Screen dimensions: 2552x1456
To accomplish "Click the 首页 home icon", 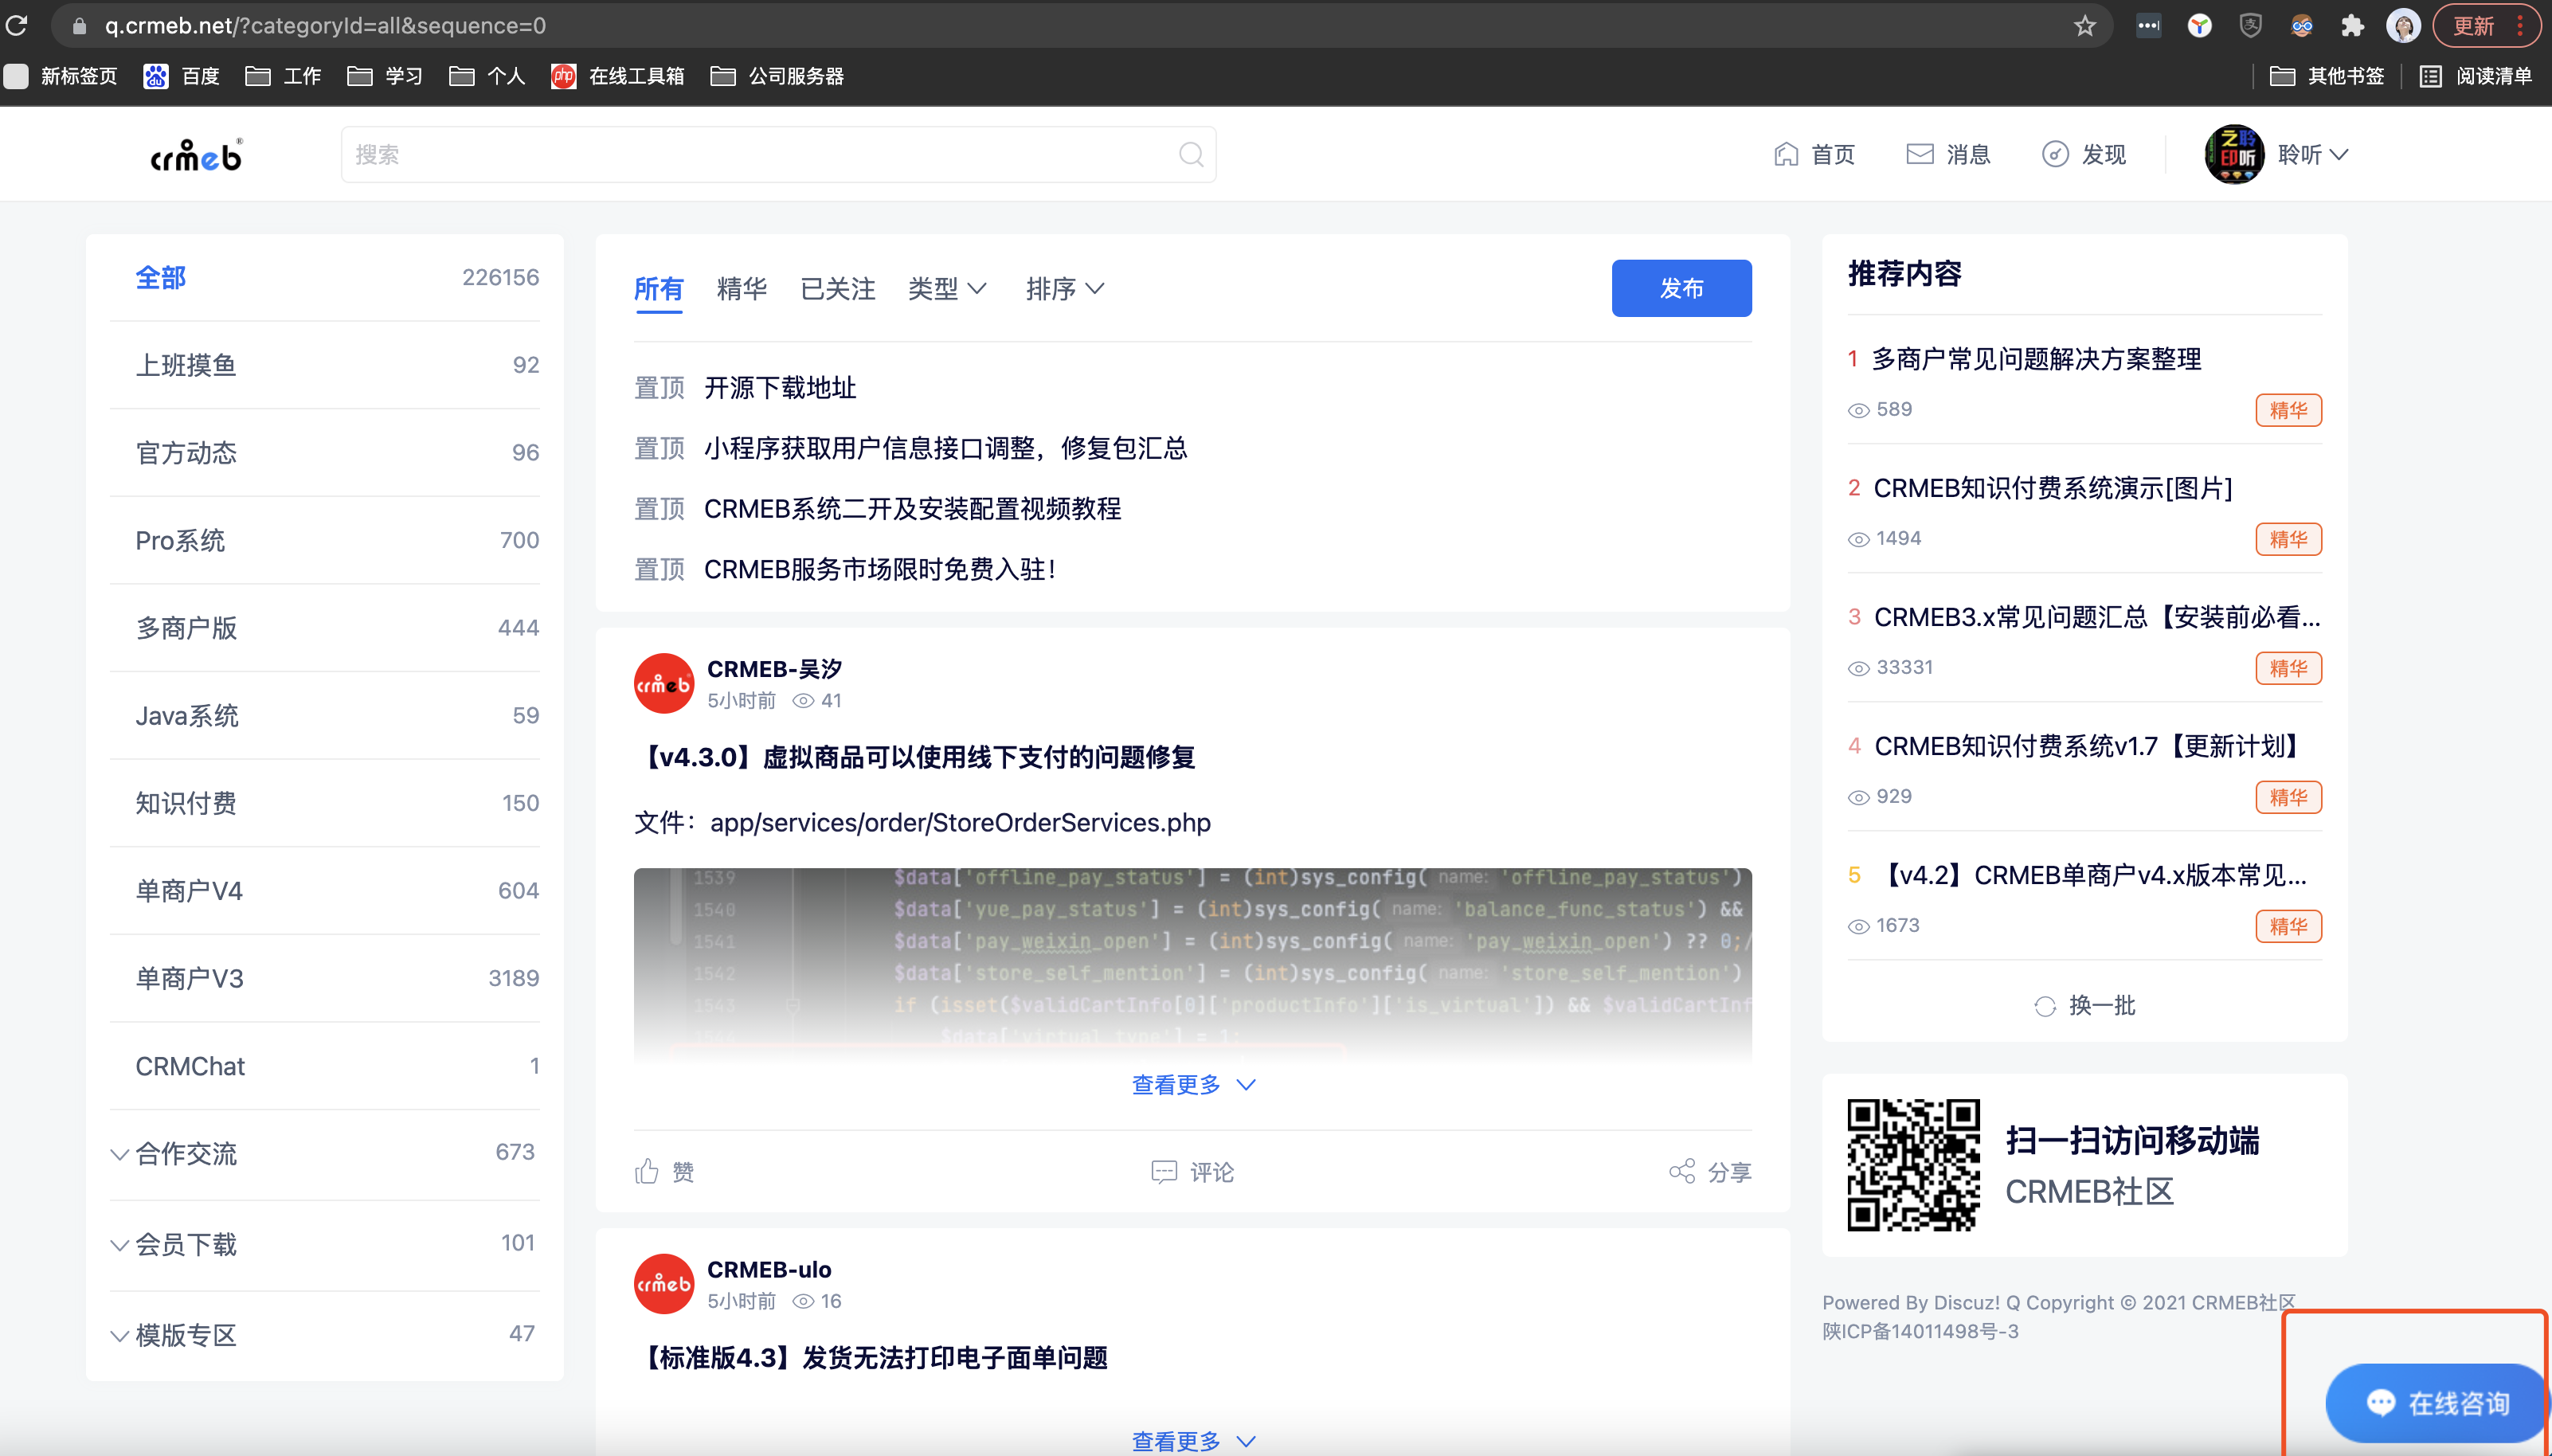I will [x=1789, y=154].
